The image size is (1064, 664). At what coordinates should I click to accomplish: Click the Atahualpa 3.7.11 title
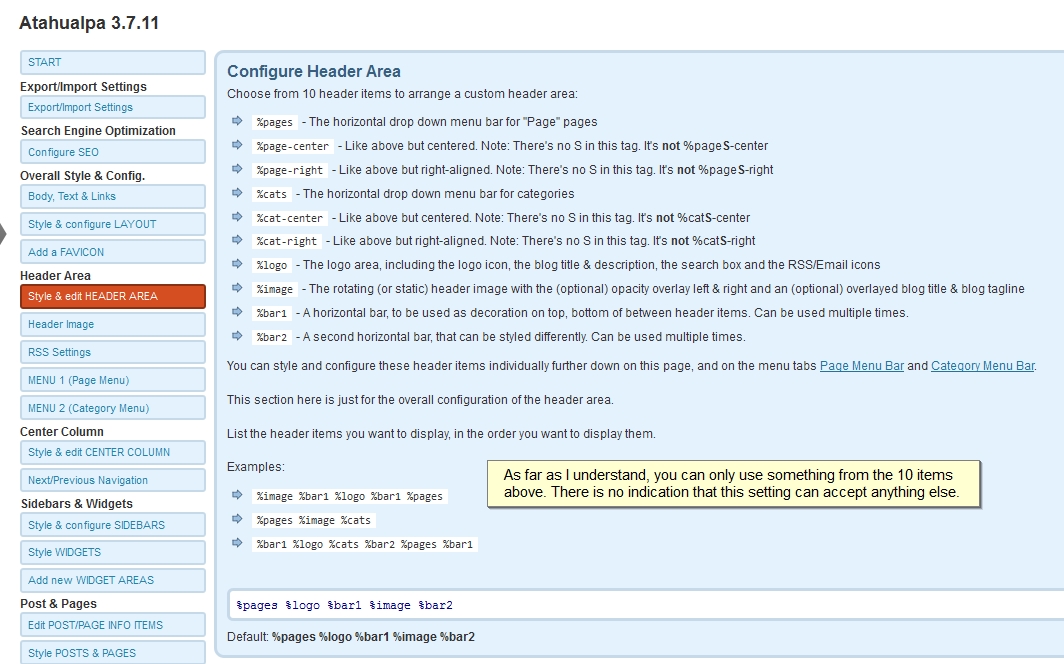pos(89,23)
